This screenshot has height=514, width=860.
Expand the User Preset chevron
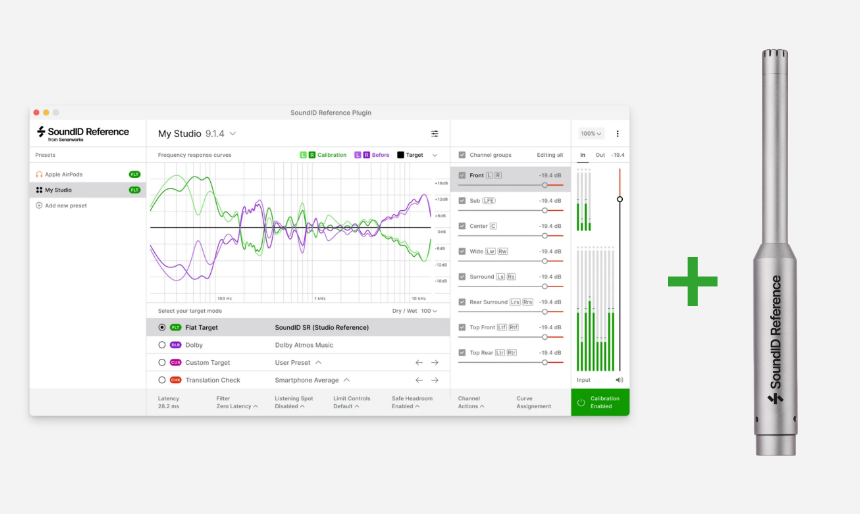coord(318,363)
